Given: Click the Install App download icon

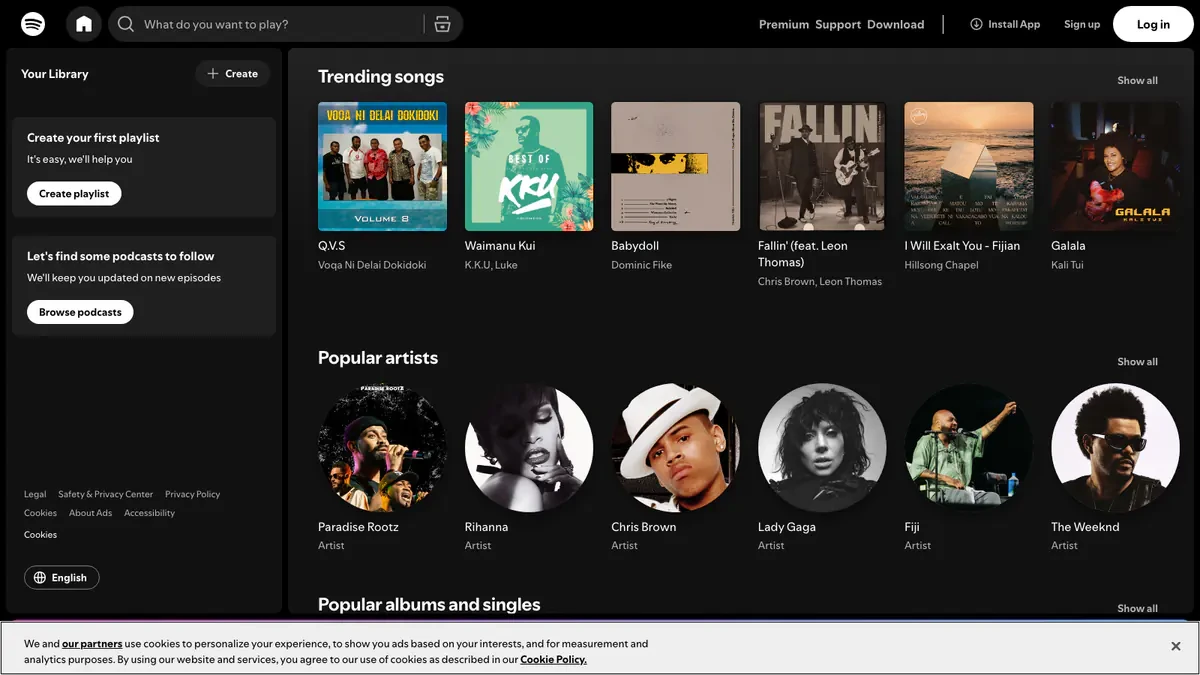Looking at the screenshot, I should (x=976, y=24).
